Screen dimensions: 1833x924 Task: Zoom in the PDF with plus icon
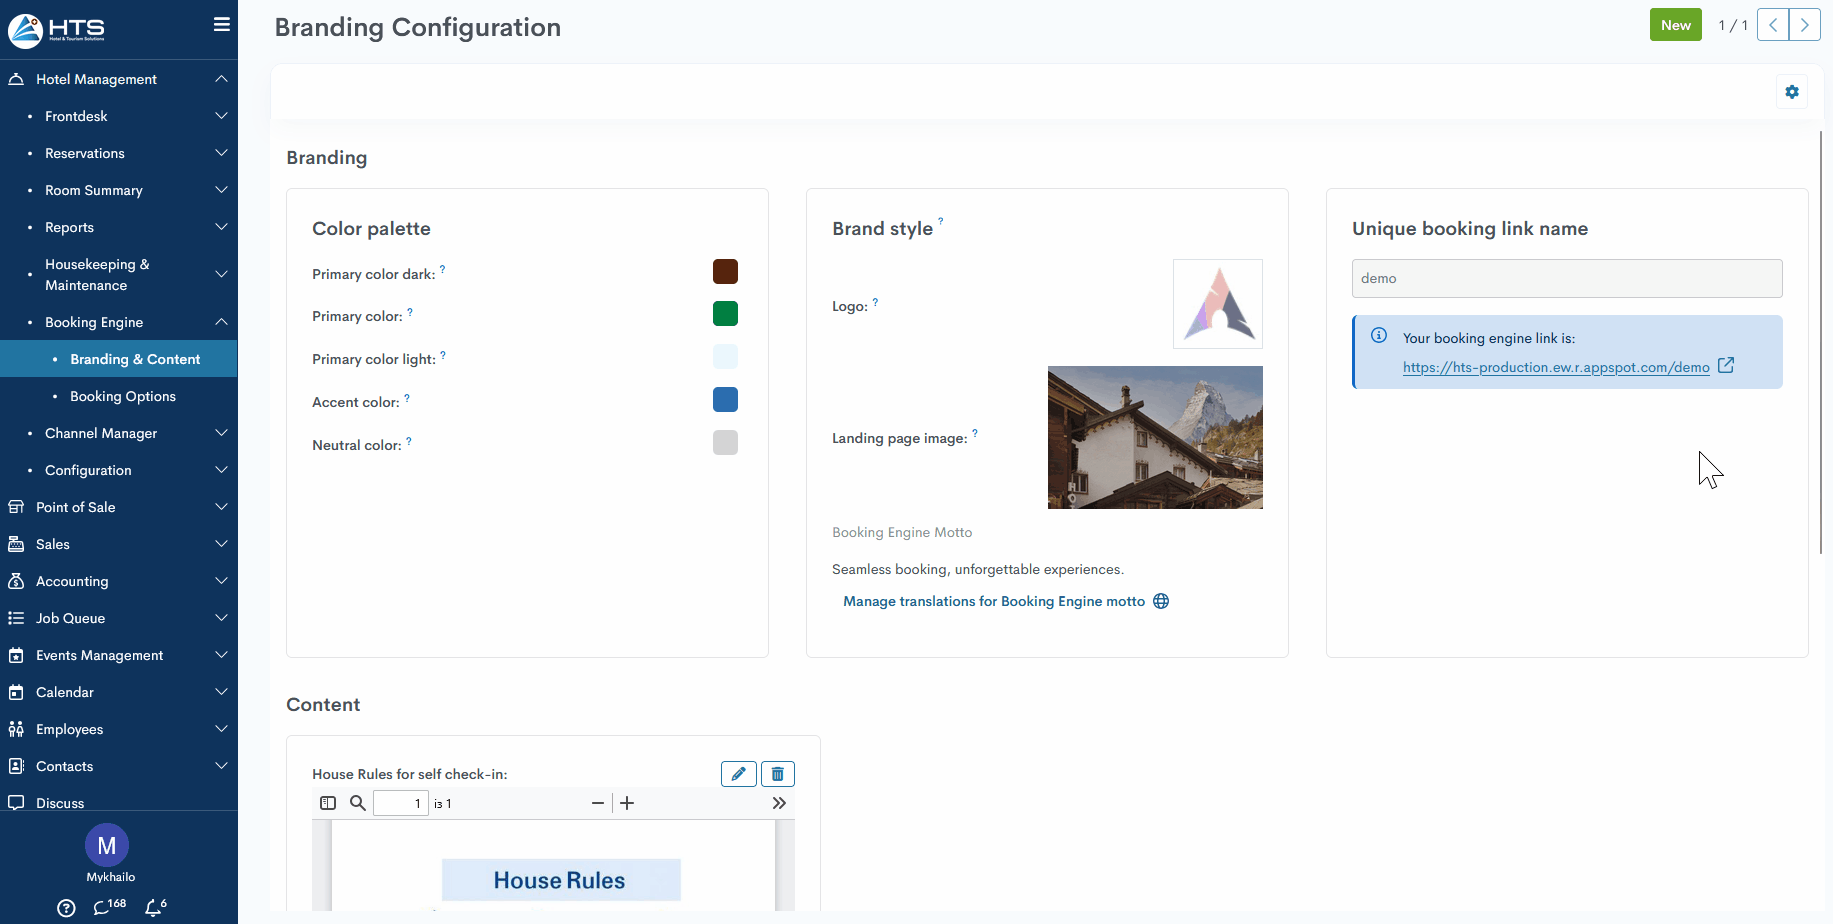pyautogui.click(x=627, y=803)
